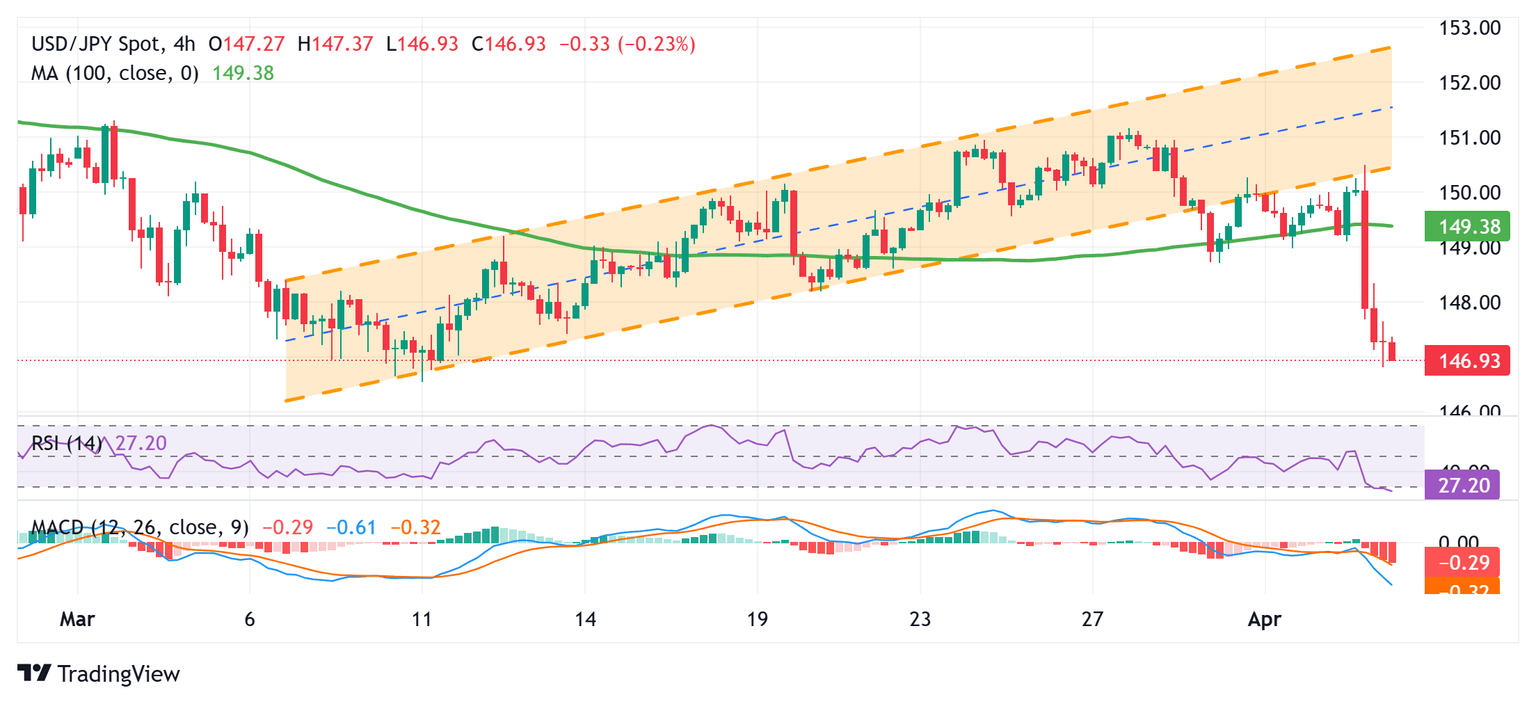Select the RSI (14) indicator label
1536x704 pixels.
click(66, 443)
